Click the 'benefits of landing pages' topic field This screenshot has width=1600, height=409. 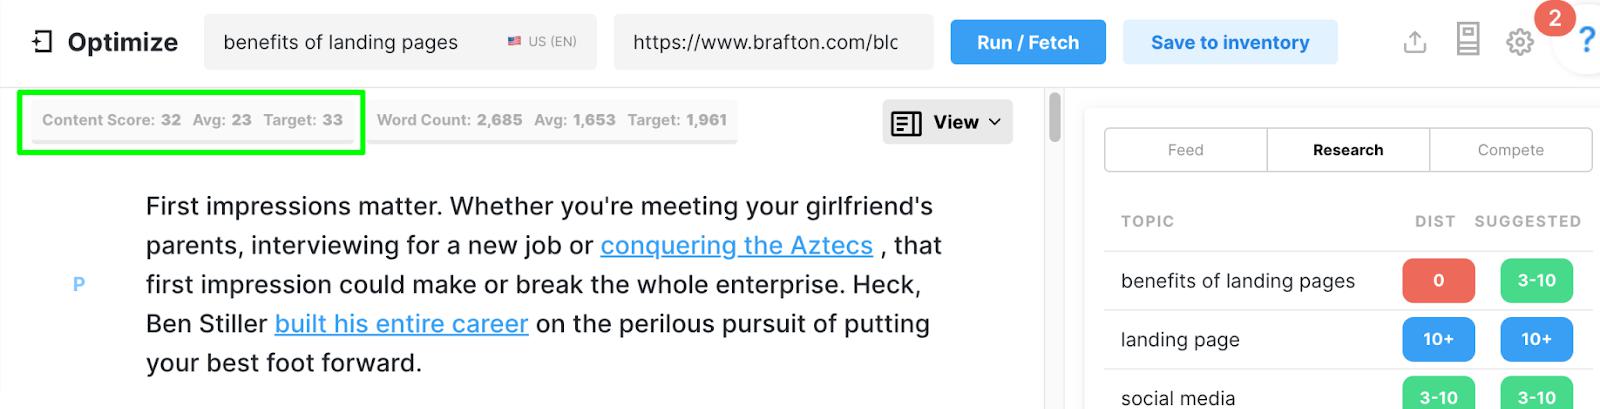340,42
